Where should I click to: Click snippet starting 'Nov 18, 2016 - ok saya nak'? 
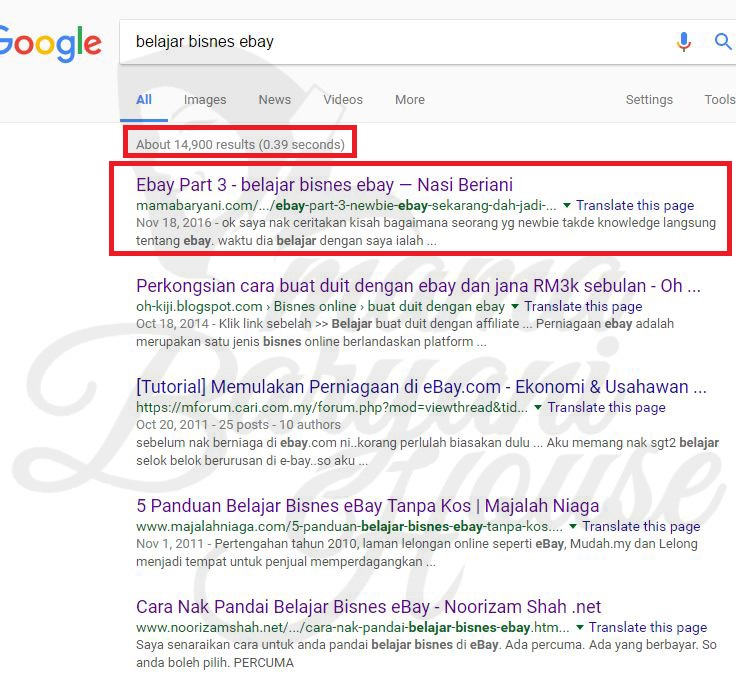pyautogui.click(x=426, y=231)
